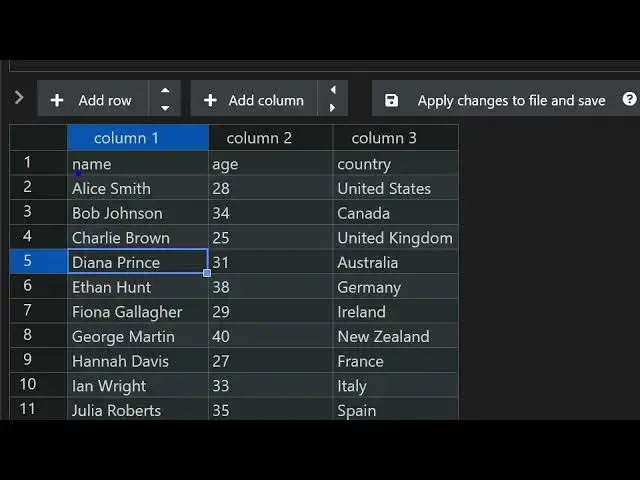640x480 pixels.
Task: Select the column 3 header
Action: pyautogui.click(x=396, y=138)
